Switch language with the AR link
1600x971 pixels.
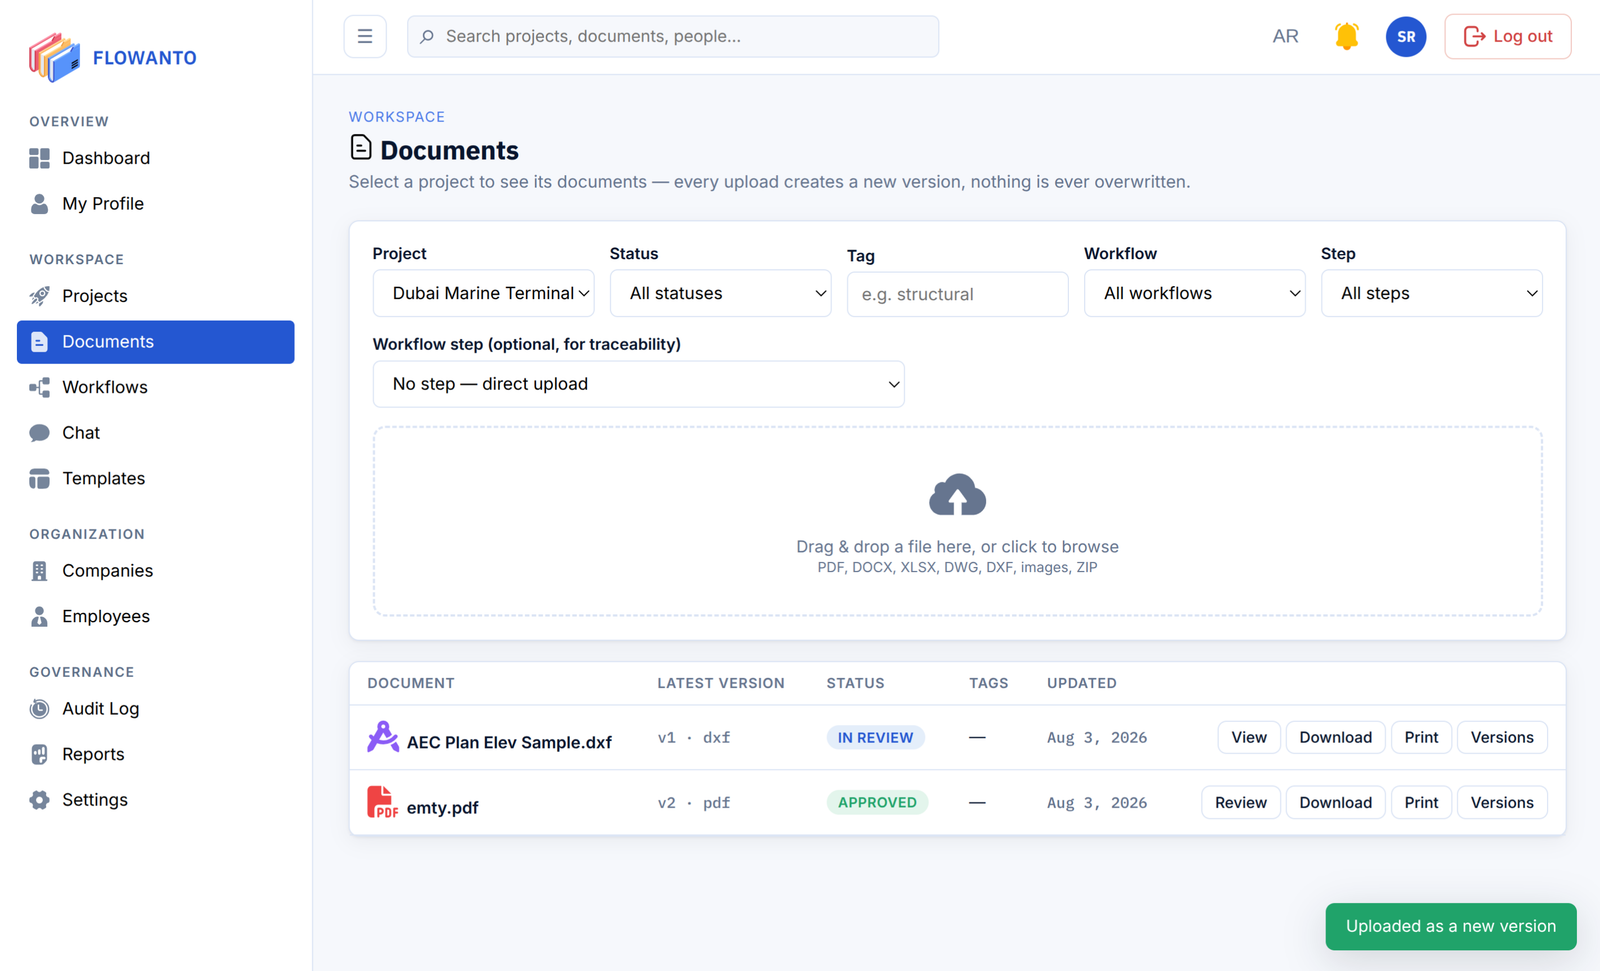pos(1285,36)
